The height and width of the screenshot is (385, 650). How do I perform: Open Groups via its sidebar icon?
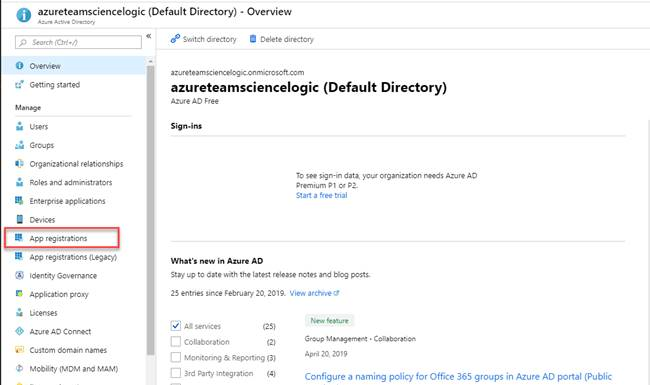pyautogui.click(x=19, y=145)
